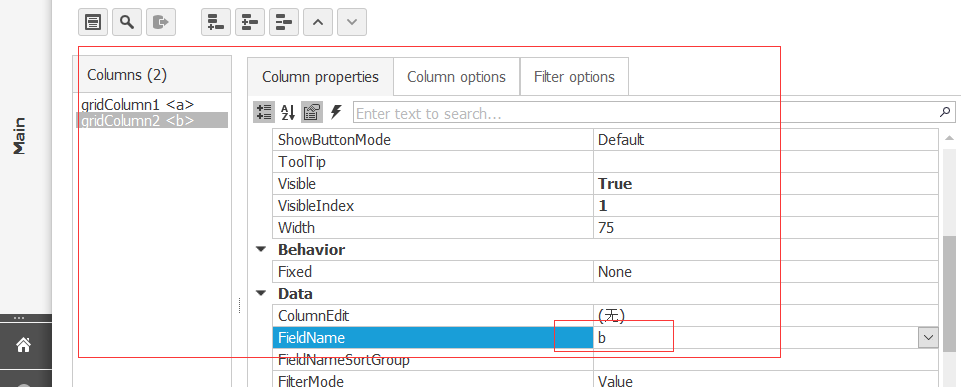Select the ToolTip property name
961x387 pixels.
(433, 162)
